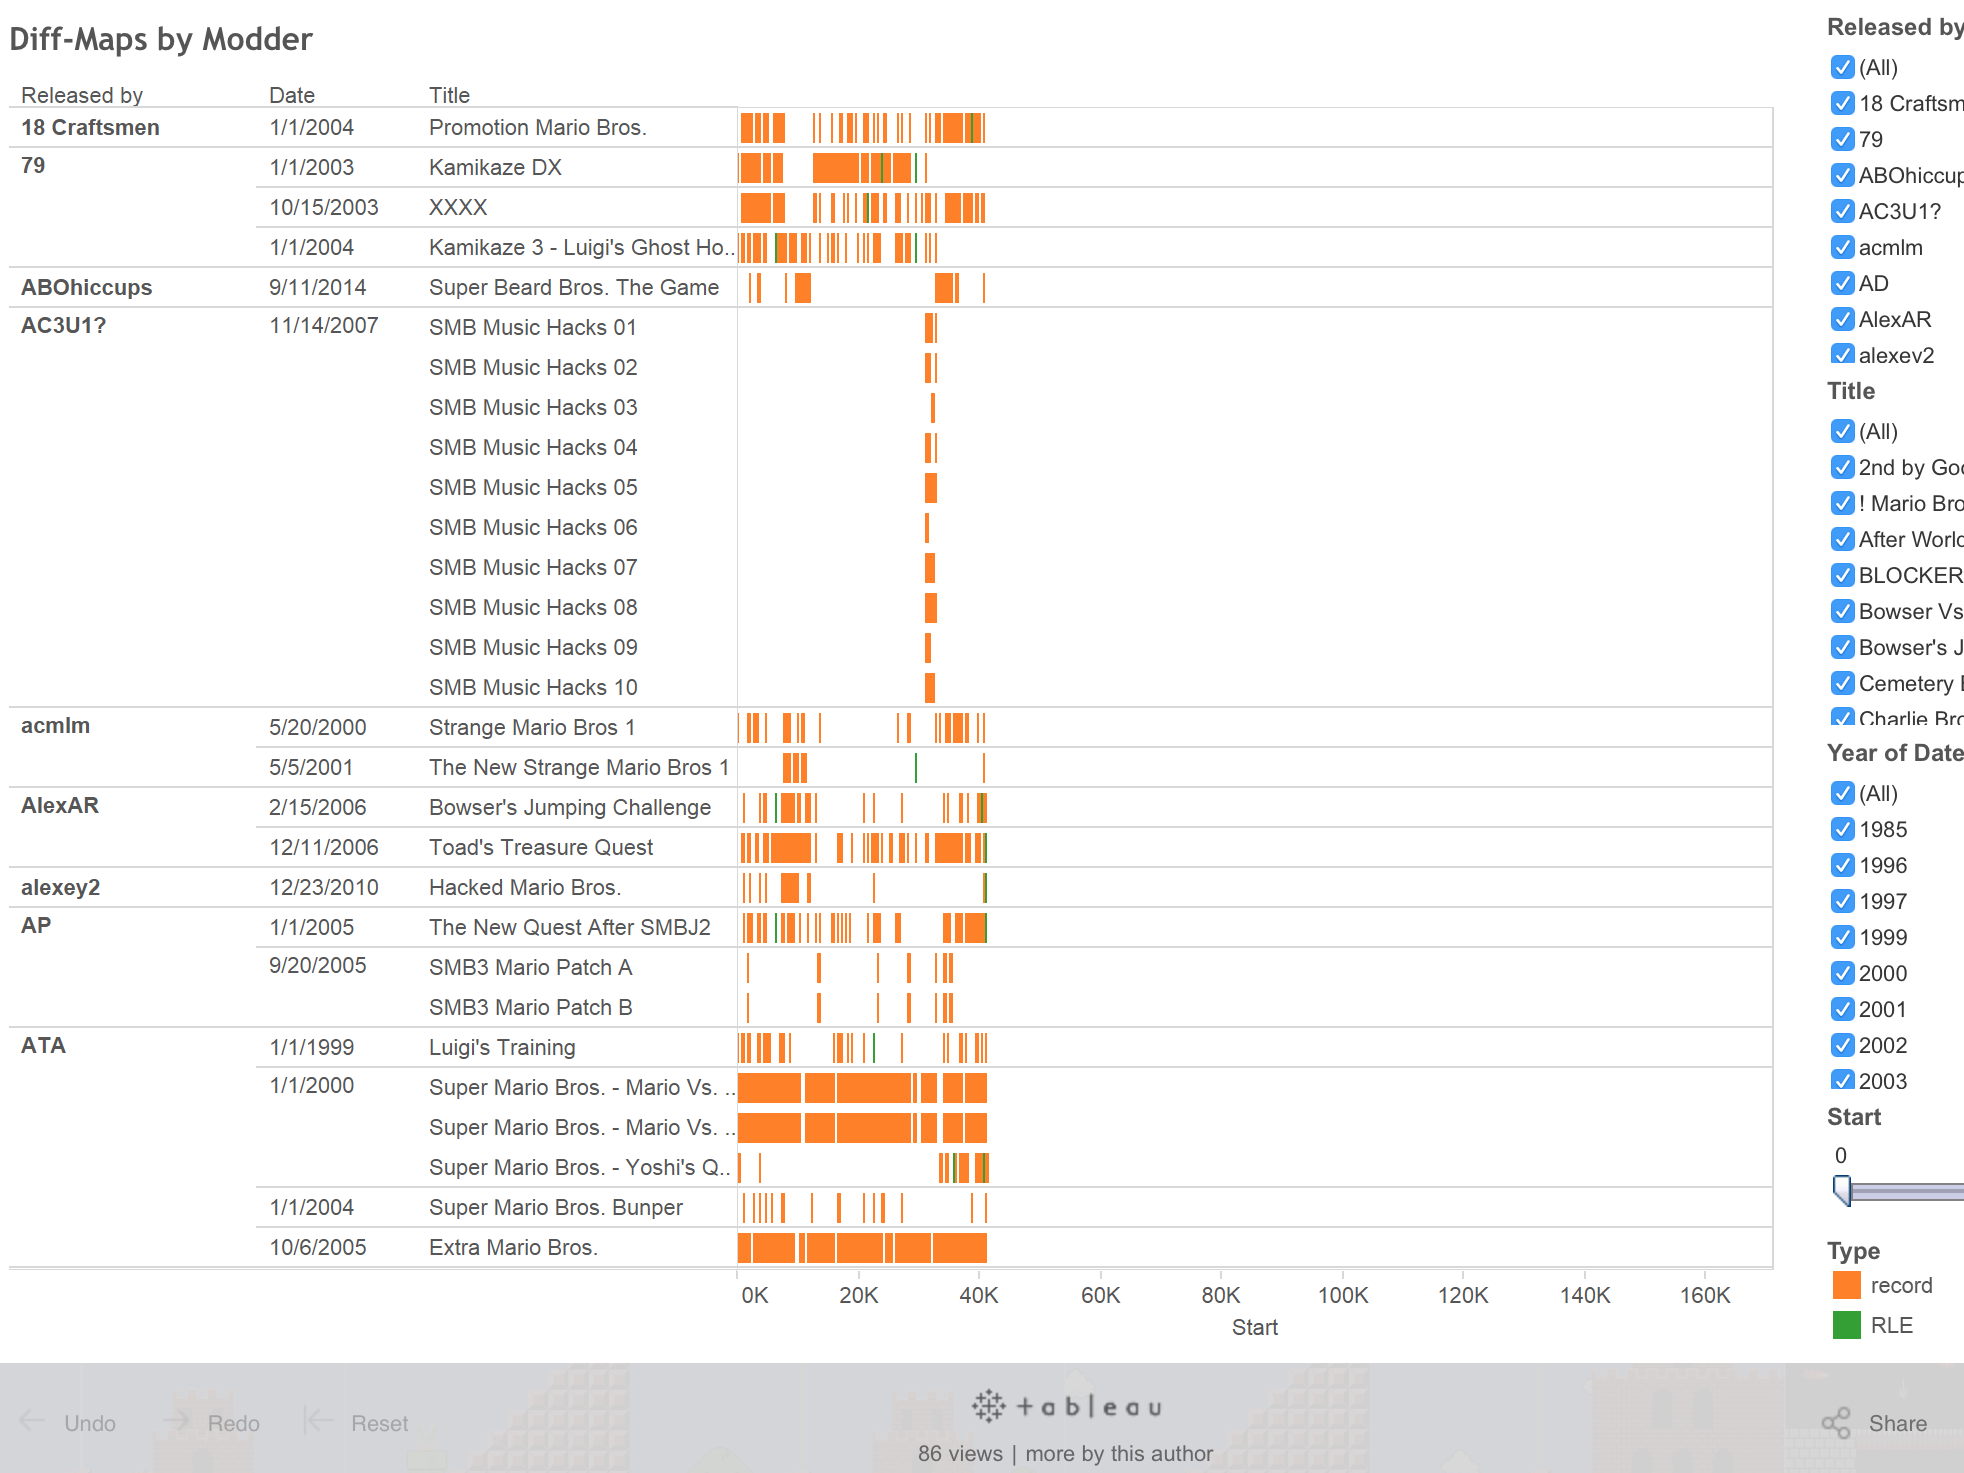Image resolution: width=1964 pixels, height=1473 pixels.
Task: Select the Hacked Mario Bros. title
Action: click(525, 887)
